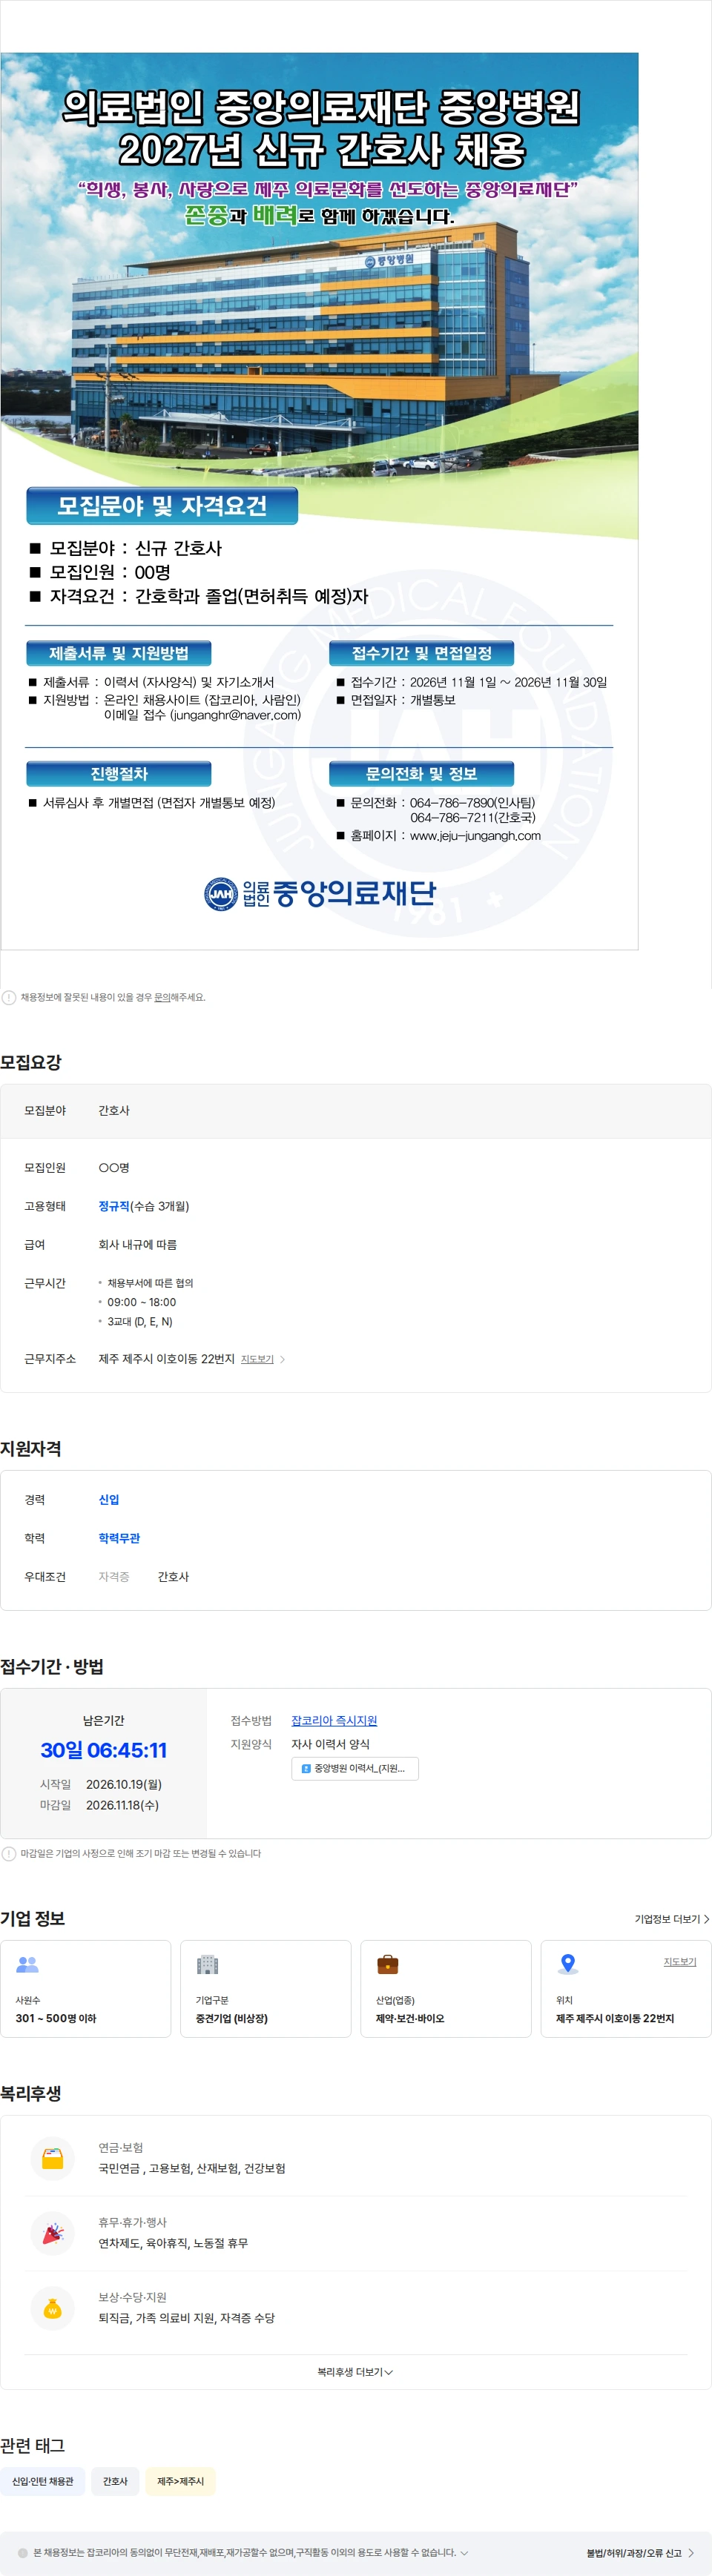Image resolution: width=712 pixels, height=2576 pixels.
Task: Open 지도보기 link in the 위치 card
Action: pyautogui.click(x=680, y=1962)
